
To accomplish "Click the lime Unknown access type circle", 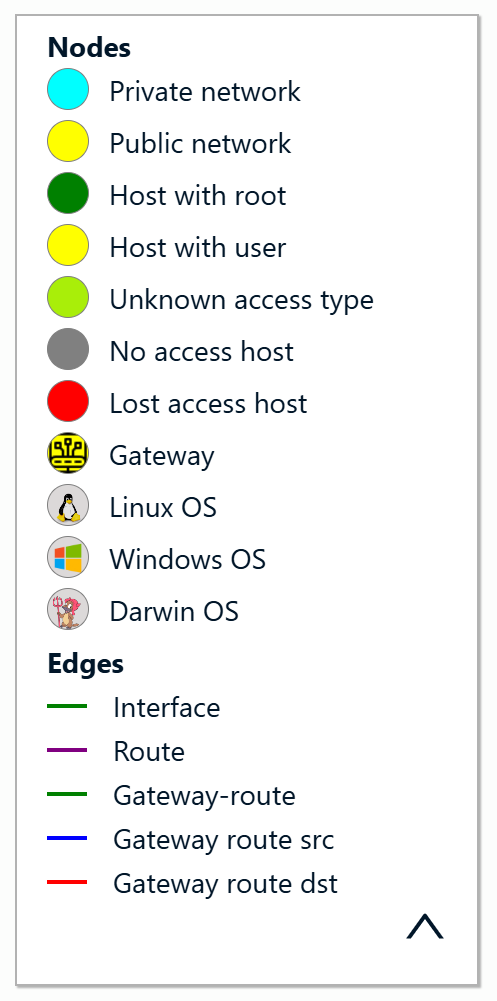I will 68,297.
